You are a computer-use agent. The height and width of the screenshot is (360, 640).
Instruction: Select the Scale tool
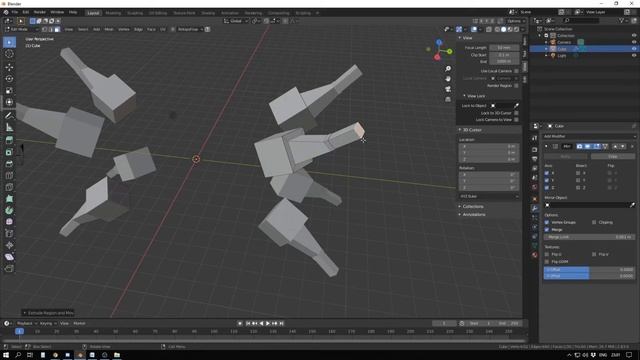click(x=9, y=91)
